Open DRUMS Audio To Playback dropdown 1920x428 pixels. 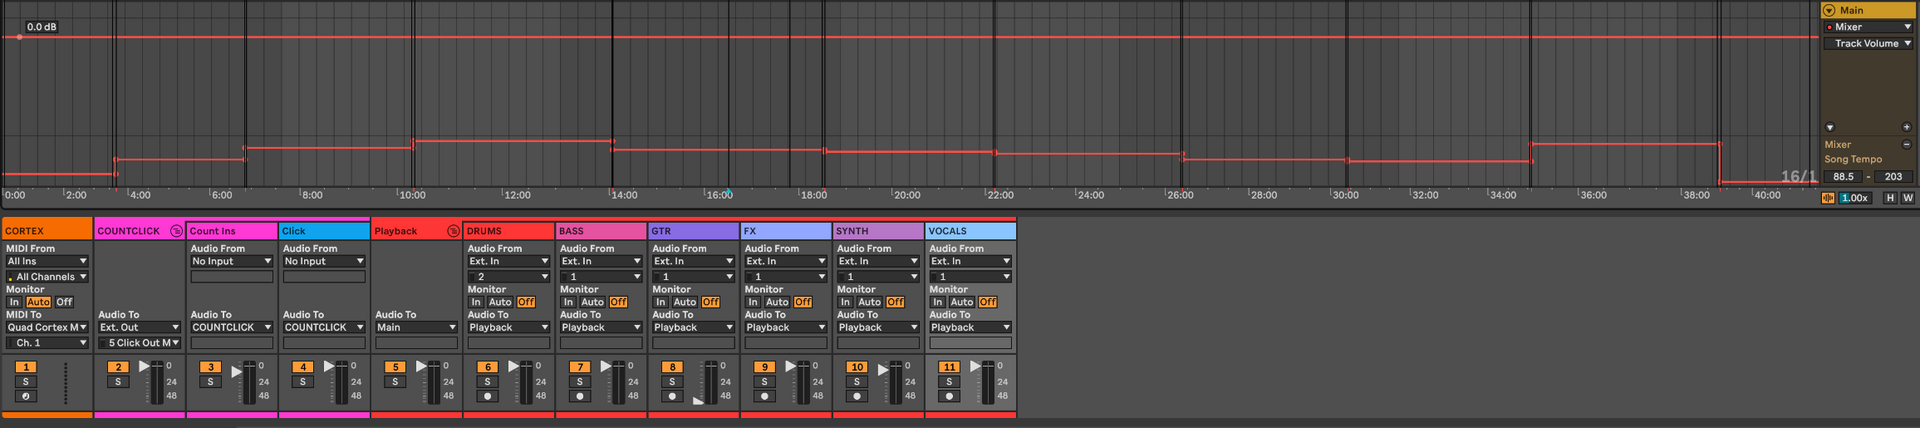pos(508,327)
